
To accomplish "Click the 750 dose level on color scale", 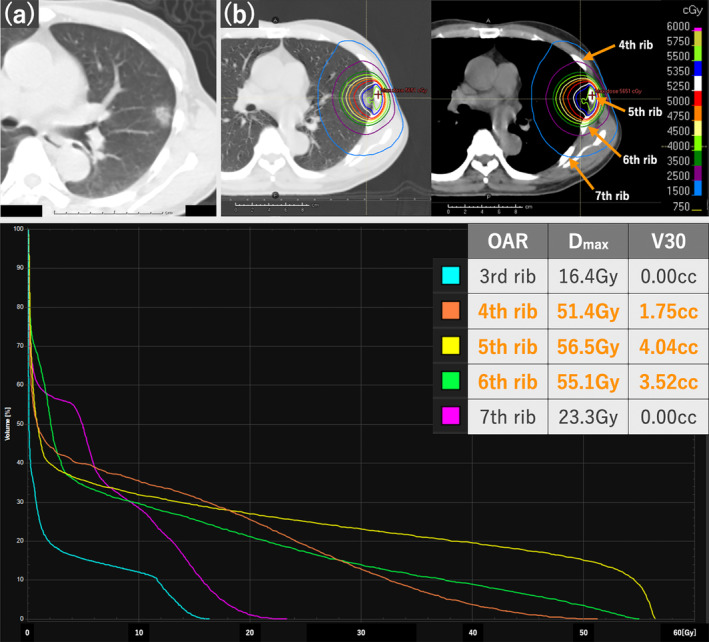I will [681, 206].
